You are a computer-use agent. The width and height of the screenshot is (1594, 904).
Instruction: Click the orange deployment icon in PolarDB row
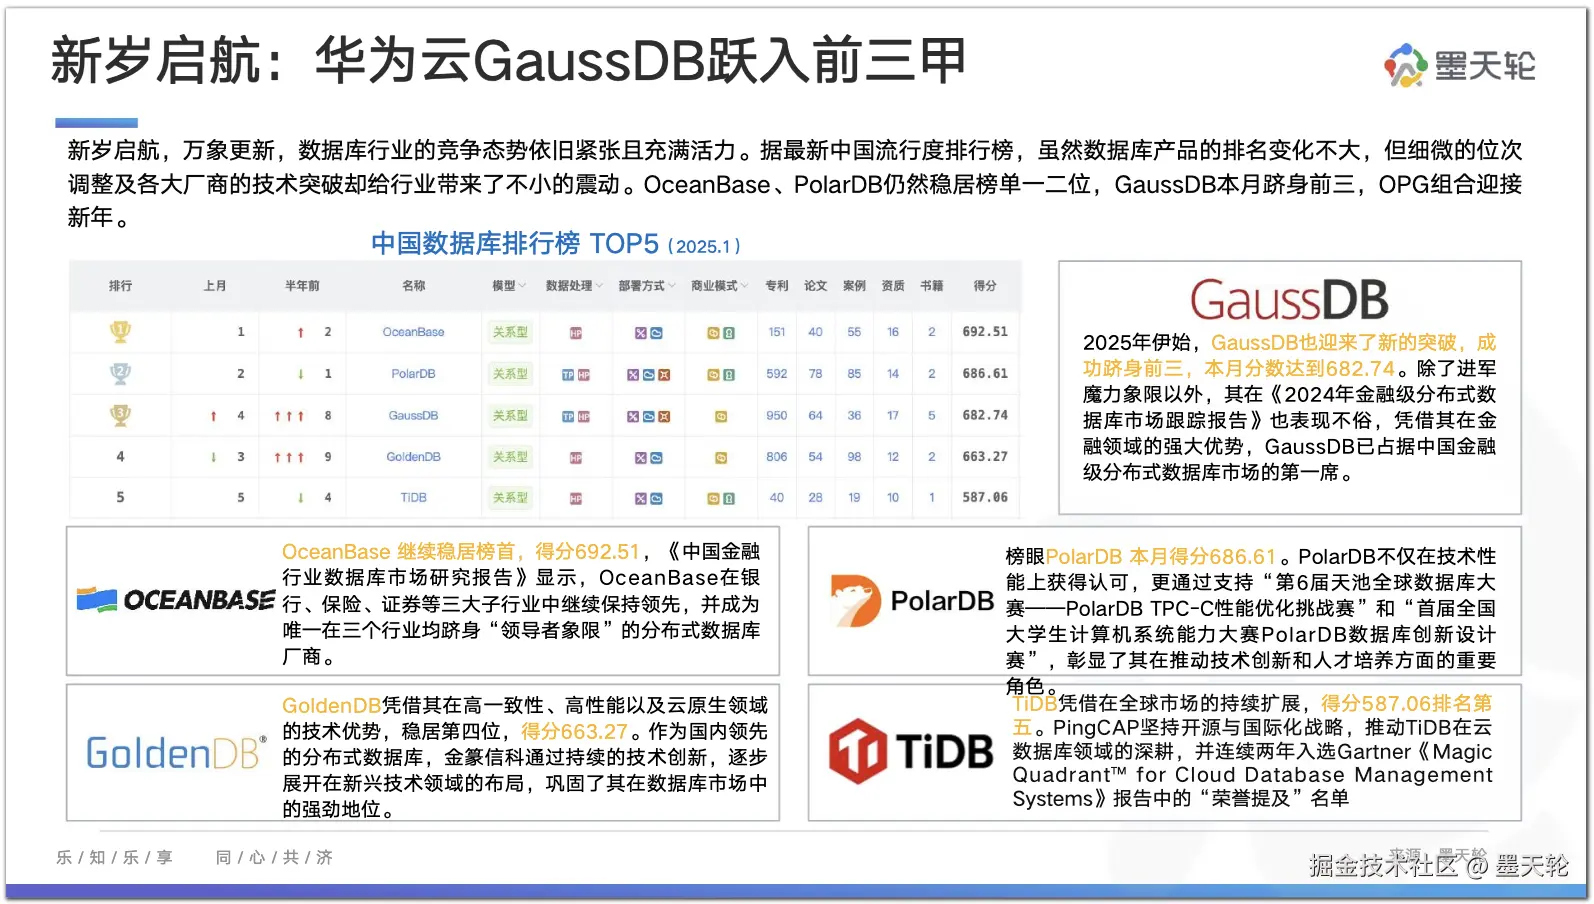(x=664, y=375)
